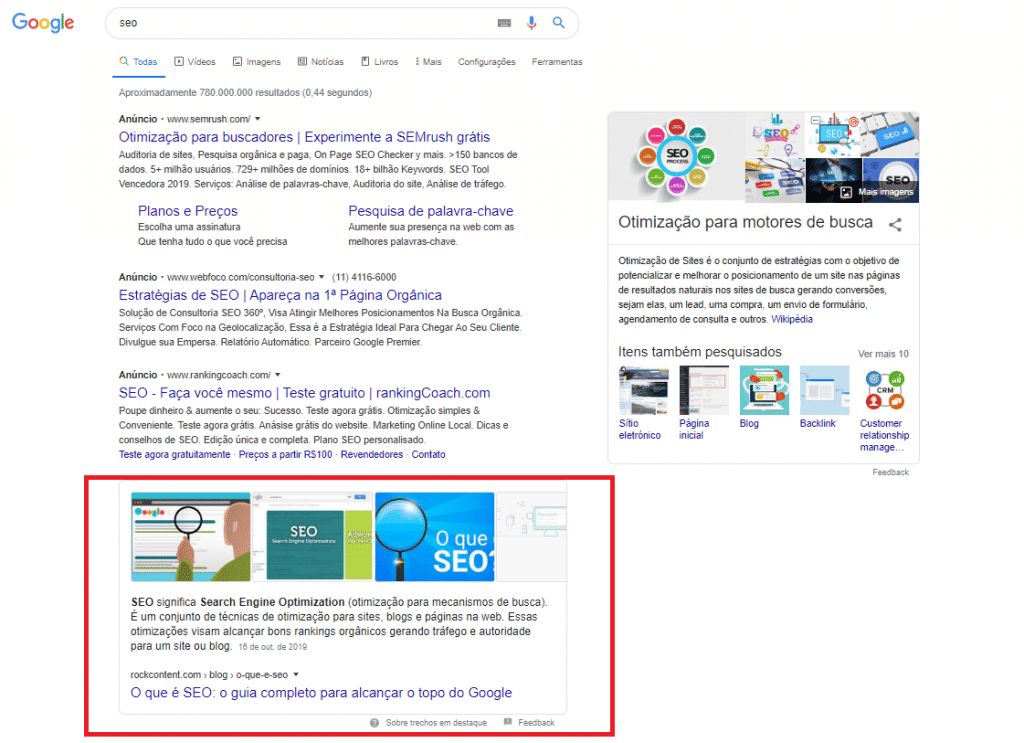
Task: Open the on-screen keyboard icon
Action: [504, 23]
